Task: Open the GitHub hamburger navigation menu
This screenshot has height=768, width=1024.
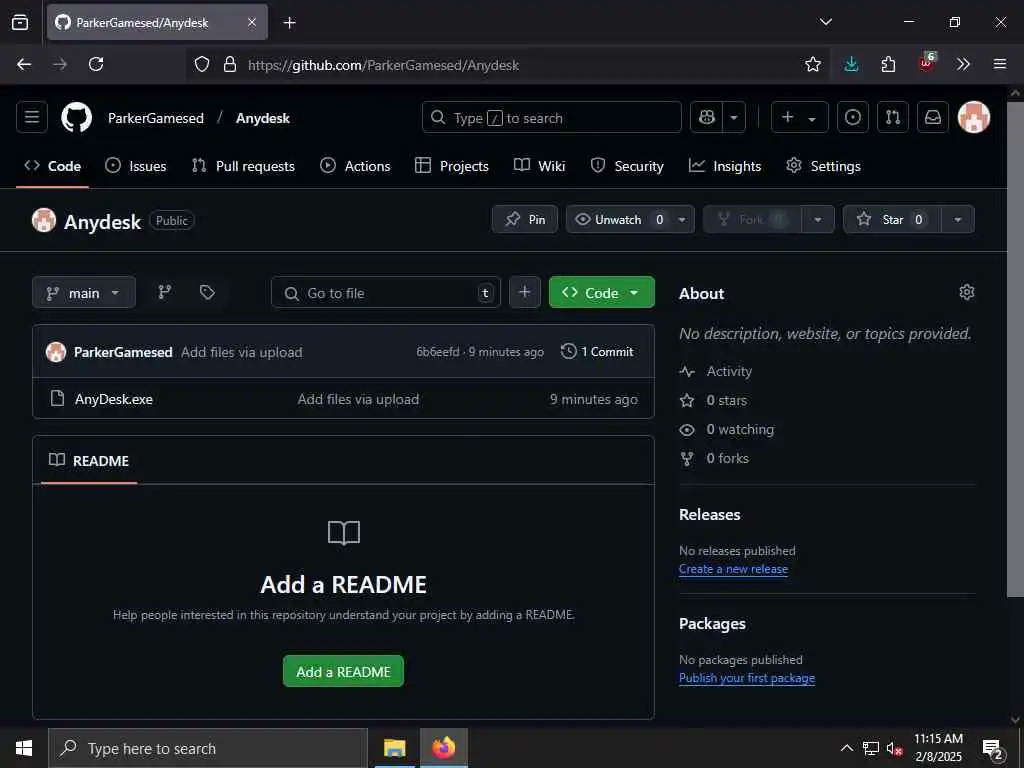Action: click(x=32, y=118)
